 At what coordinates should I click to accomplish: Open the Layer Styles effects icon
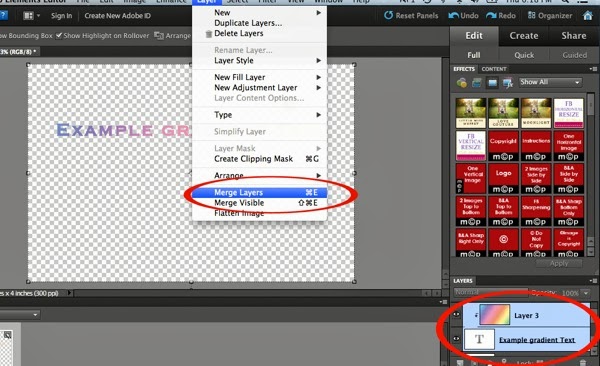[477, 82]
